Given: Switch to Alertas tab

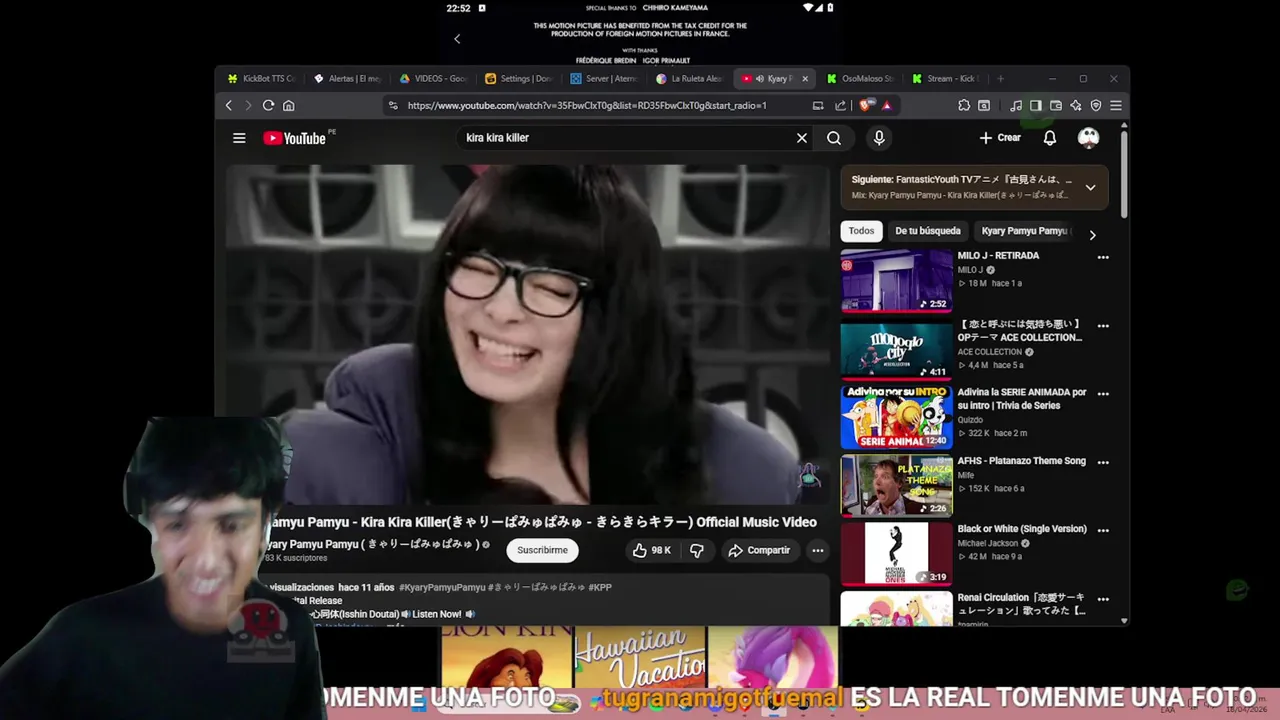Looking at the screenshot, I should click(347, 78).
